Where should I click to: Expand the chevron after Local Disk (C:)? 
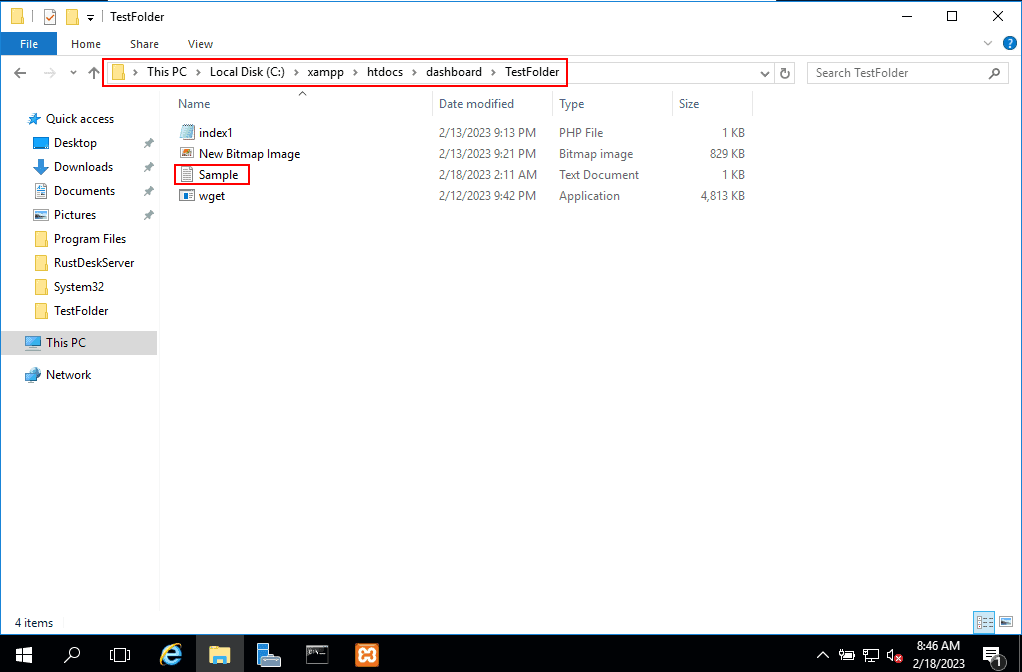tap(297, 71)
